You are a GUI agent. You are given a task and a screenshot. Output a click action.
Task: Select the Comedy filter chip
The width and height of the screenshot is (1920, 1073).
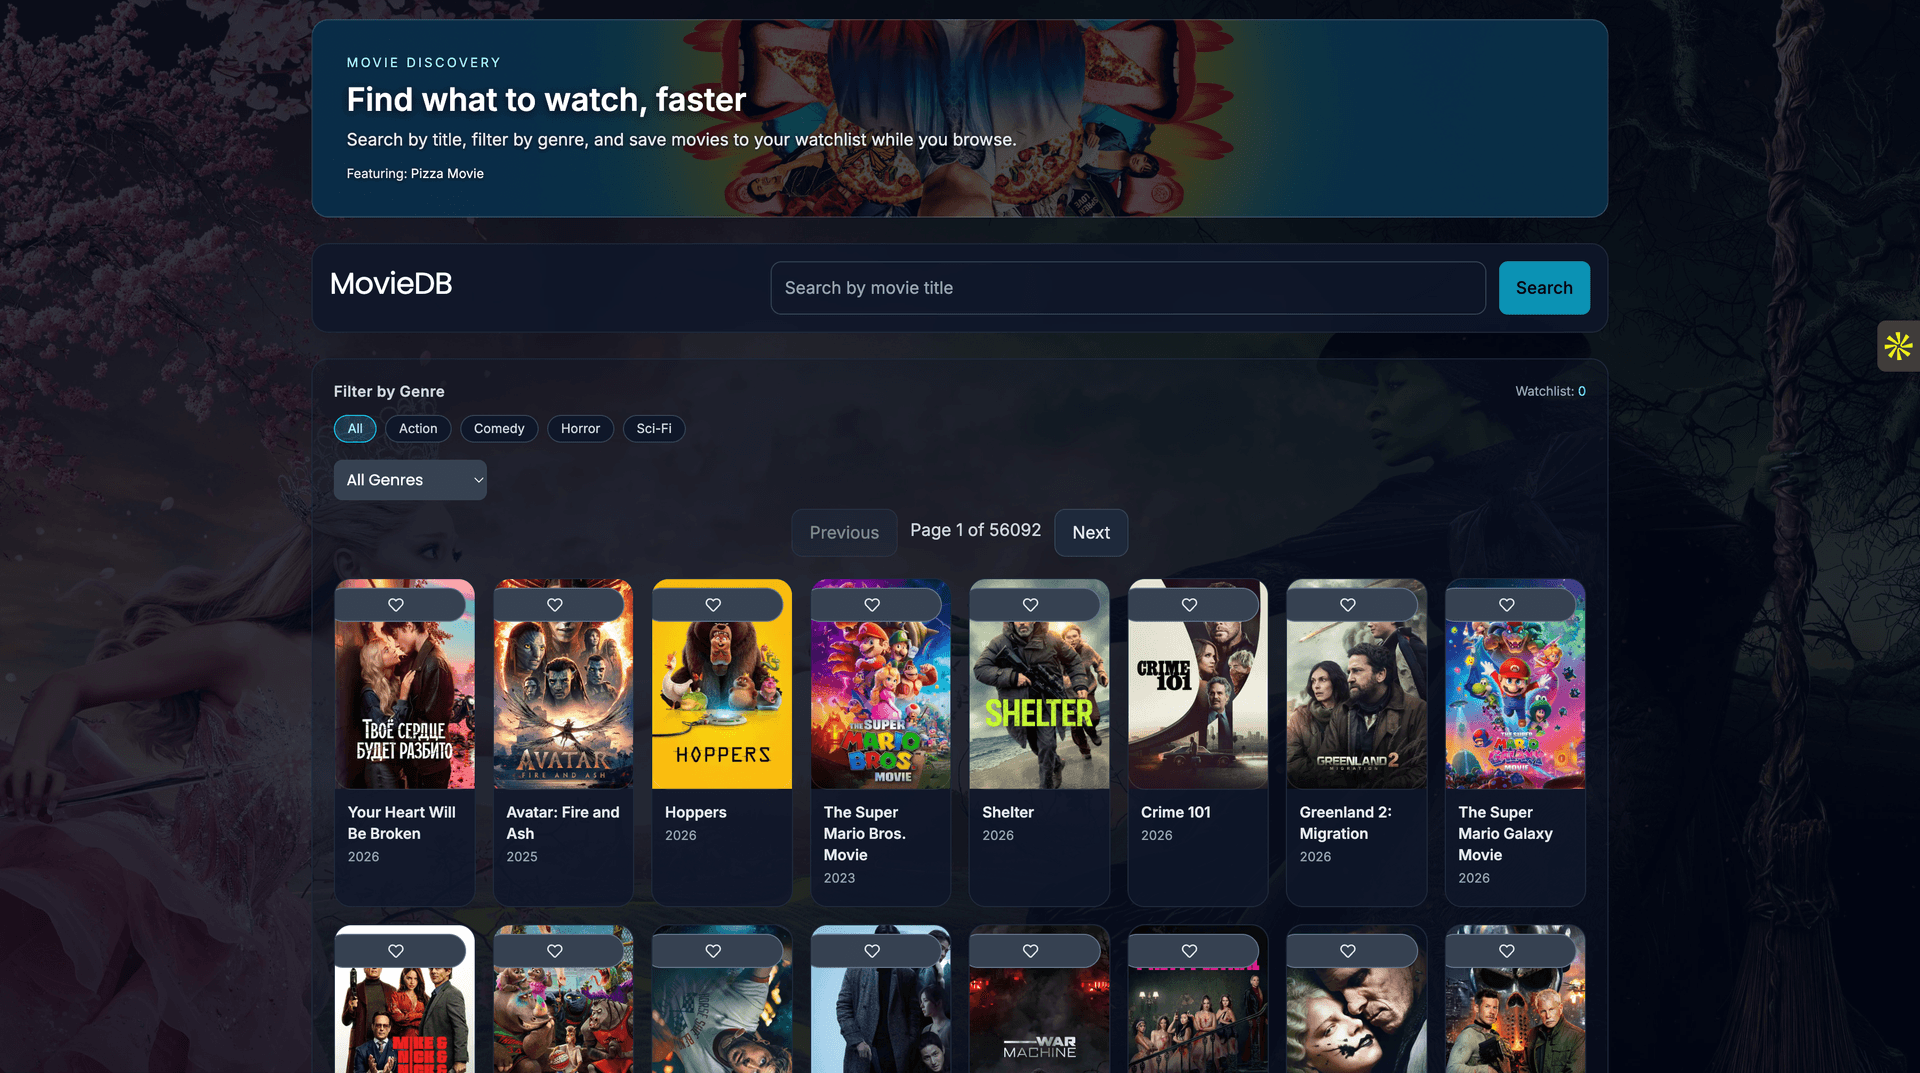pyautogui.click(x=498, y=428)
